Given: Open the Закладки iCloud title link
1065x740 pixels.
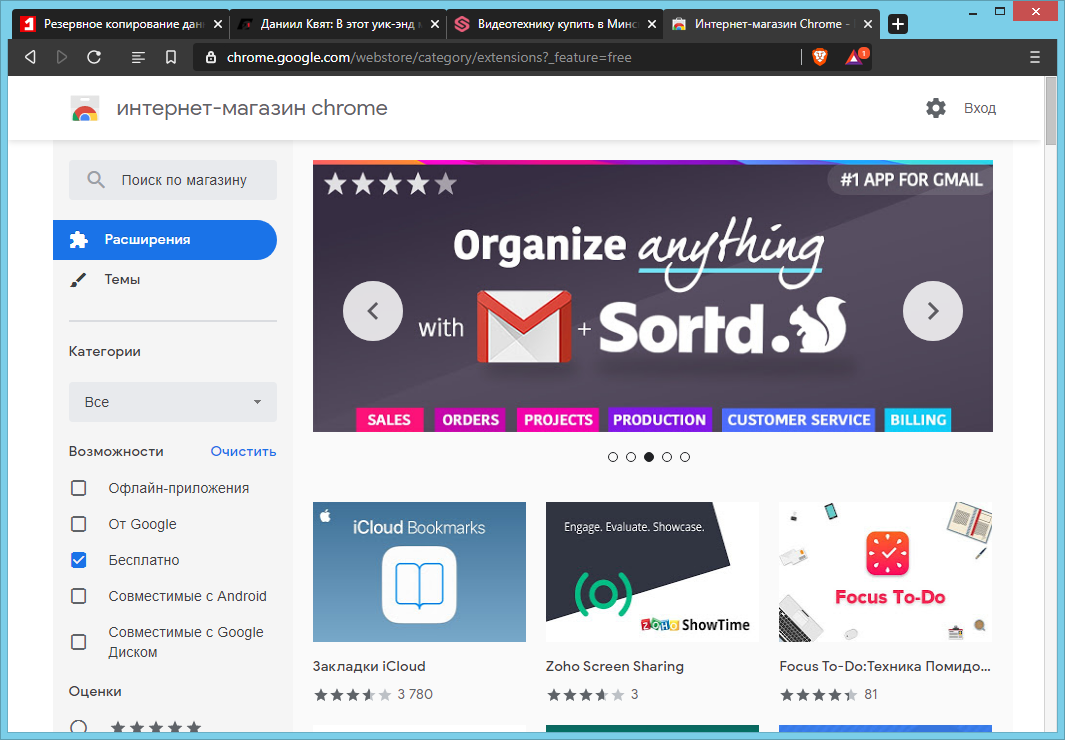Looking at the screenshot, I should [x=369, y=666].
